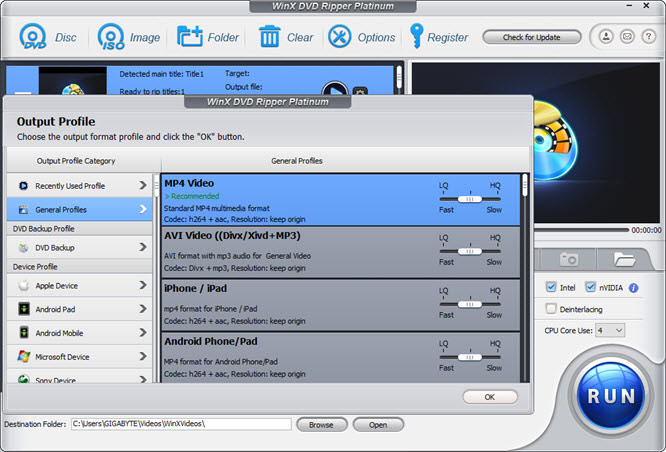Click the OK button
The height and width of the screenshot is (452, 666).
point(490,397)
